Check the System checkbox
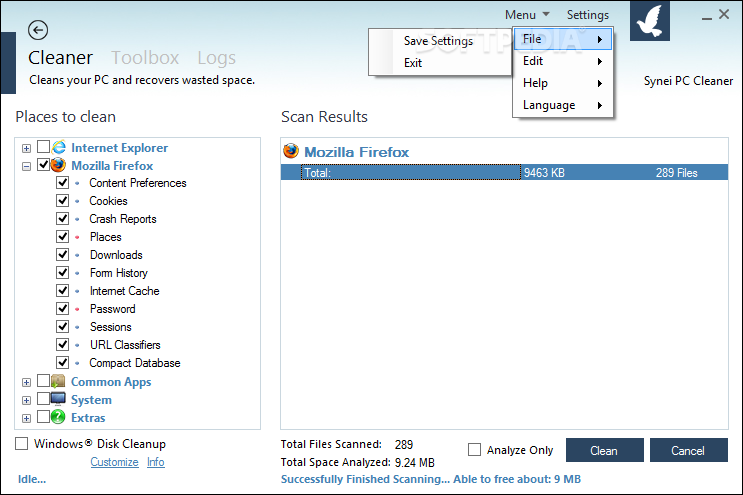This screenshot has width=743, height=495. (x=43, y=398)
